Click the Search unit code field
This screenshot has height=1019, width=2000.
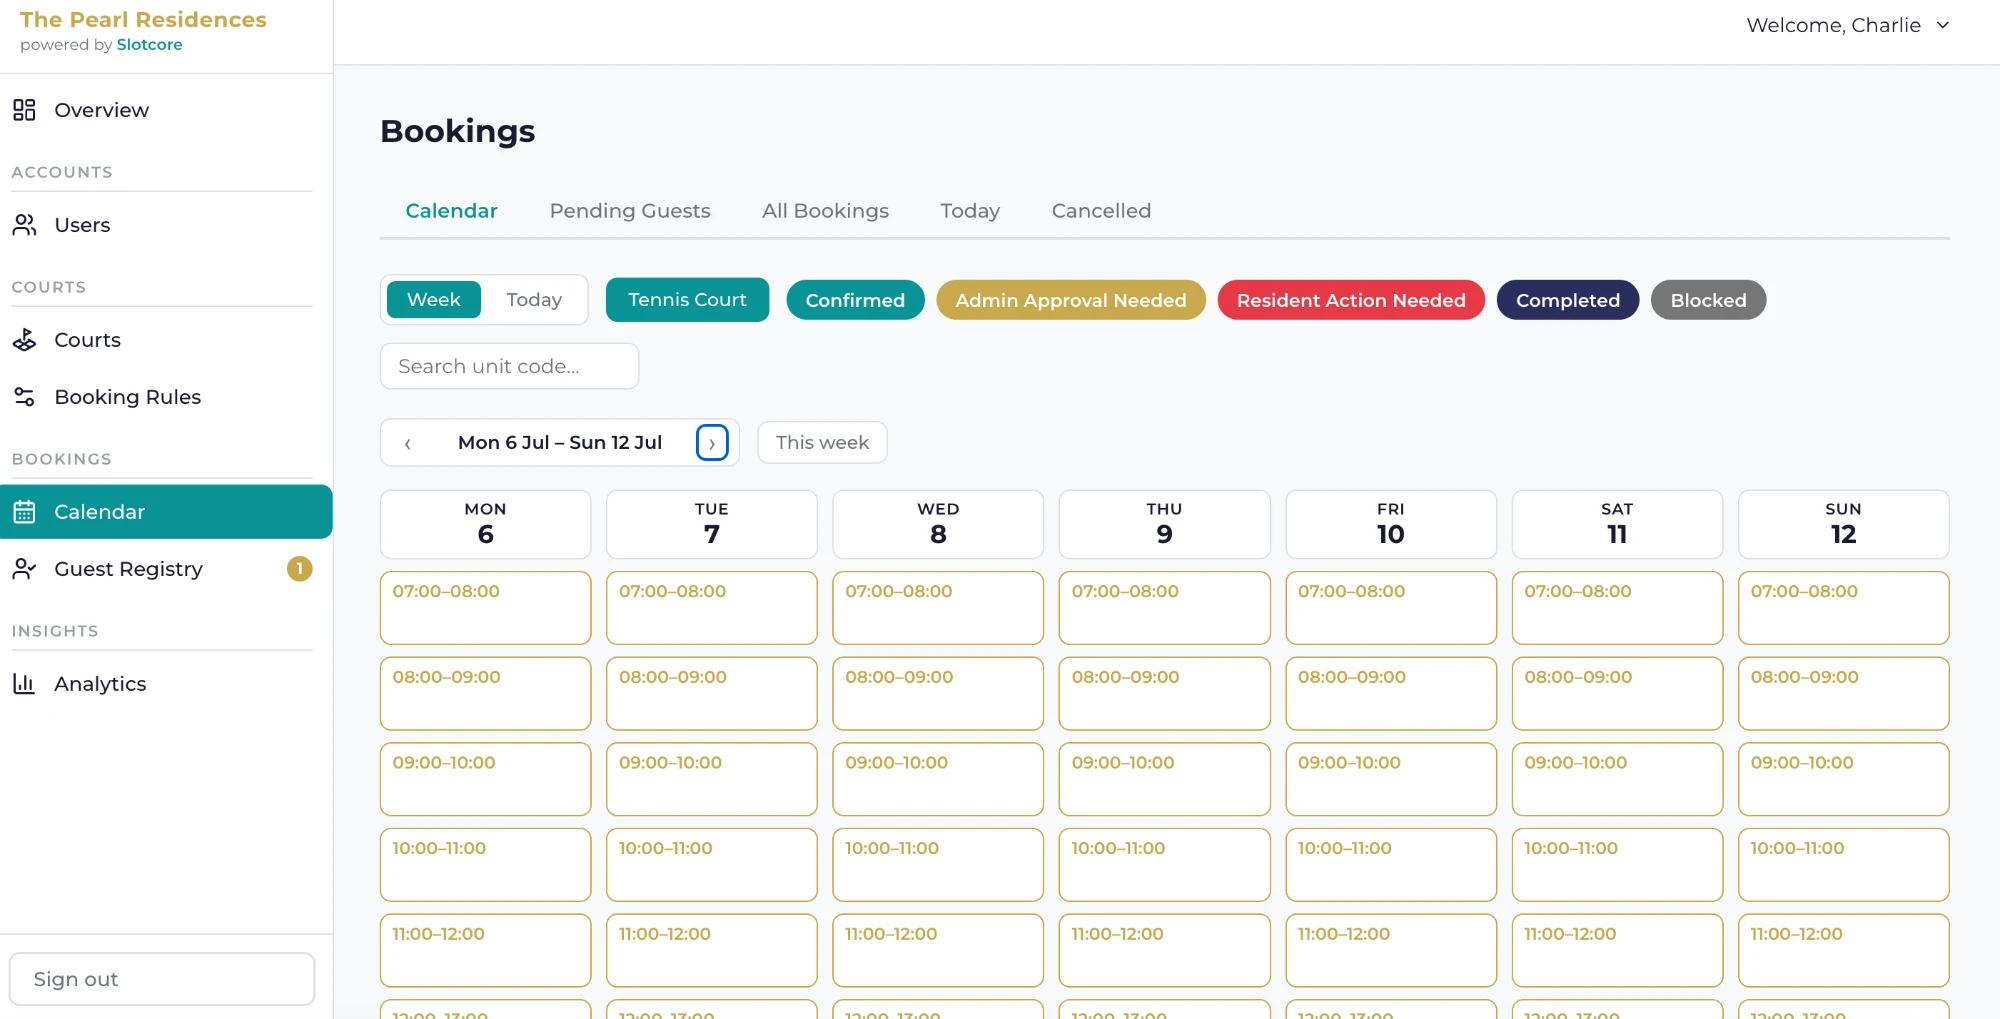coord(509,366)
